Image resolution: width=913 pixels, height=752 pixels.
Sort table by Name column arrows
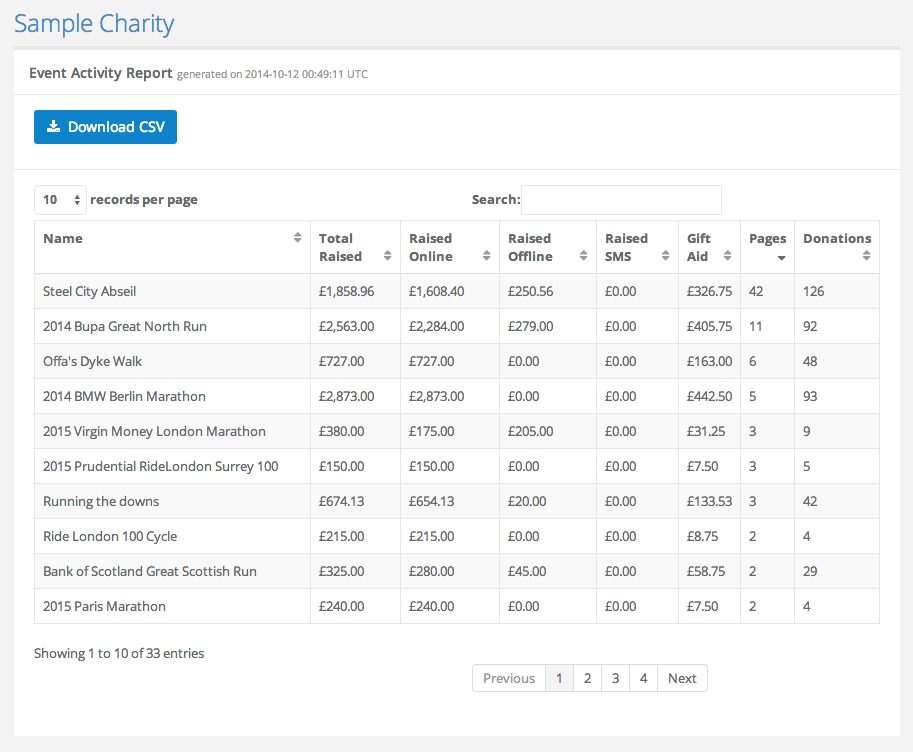[x=298, y=238]
